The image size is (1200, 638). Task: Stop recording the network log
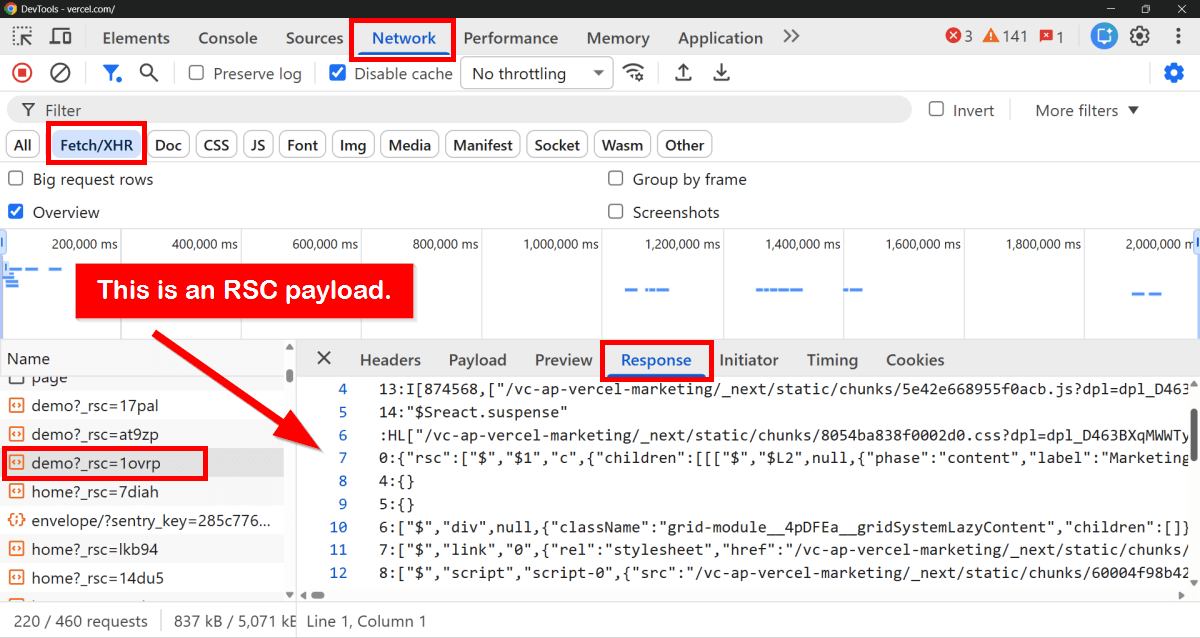click(21, 72)
